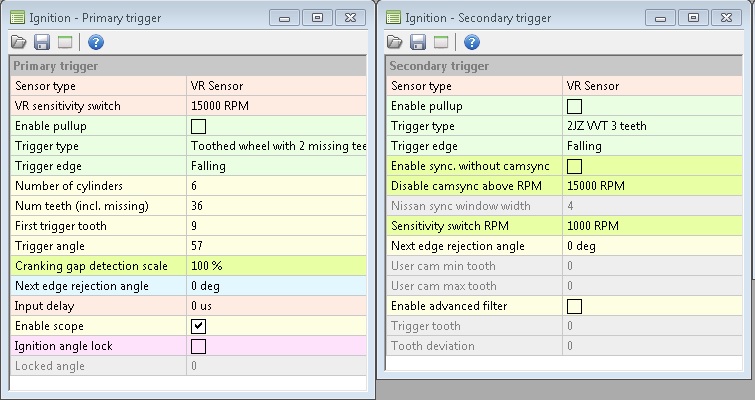Click the Sensitivity switch RPM value 1000 RPM
This screenshot has height=400, width=755.
point(654,226)
